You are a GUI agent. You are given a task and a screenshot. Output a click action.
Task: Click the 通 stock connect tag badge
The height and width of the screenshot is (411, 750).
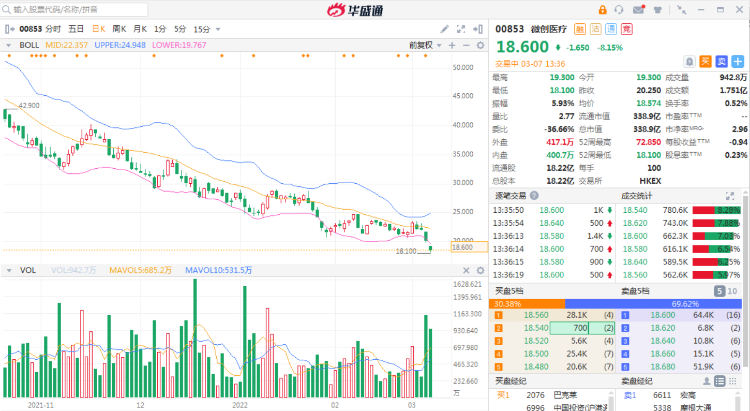click(x=611, y=29)
